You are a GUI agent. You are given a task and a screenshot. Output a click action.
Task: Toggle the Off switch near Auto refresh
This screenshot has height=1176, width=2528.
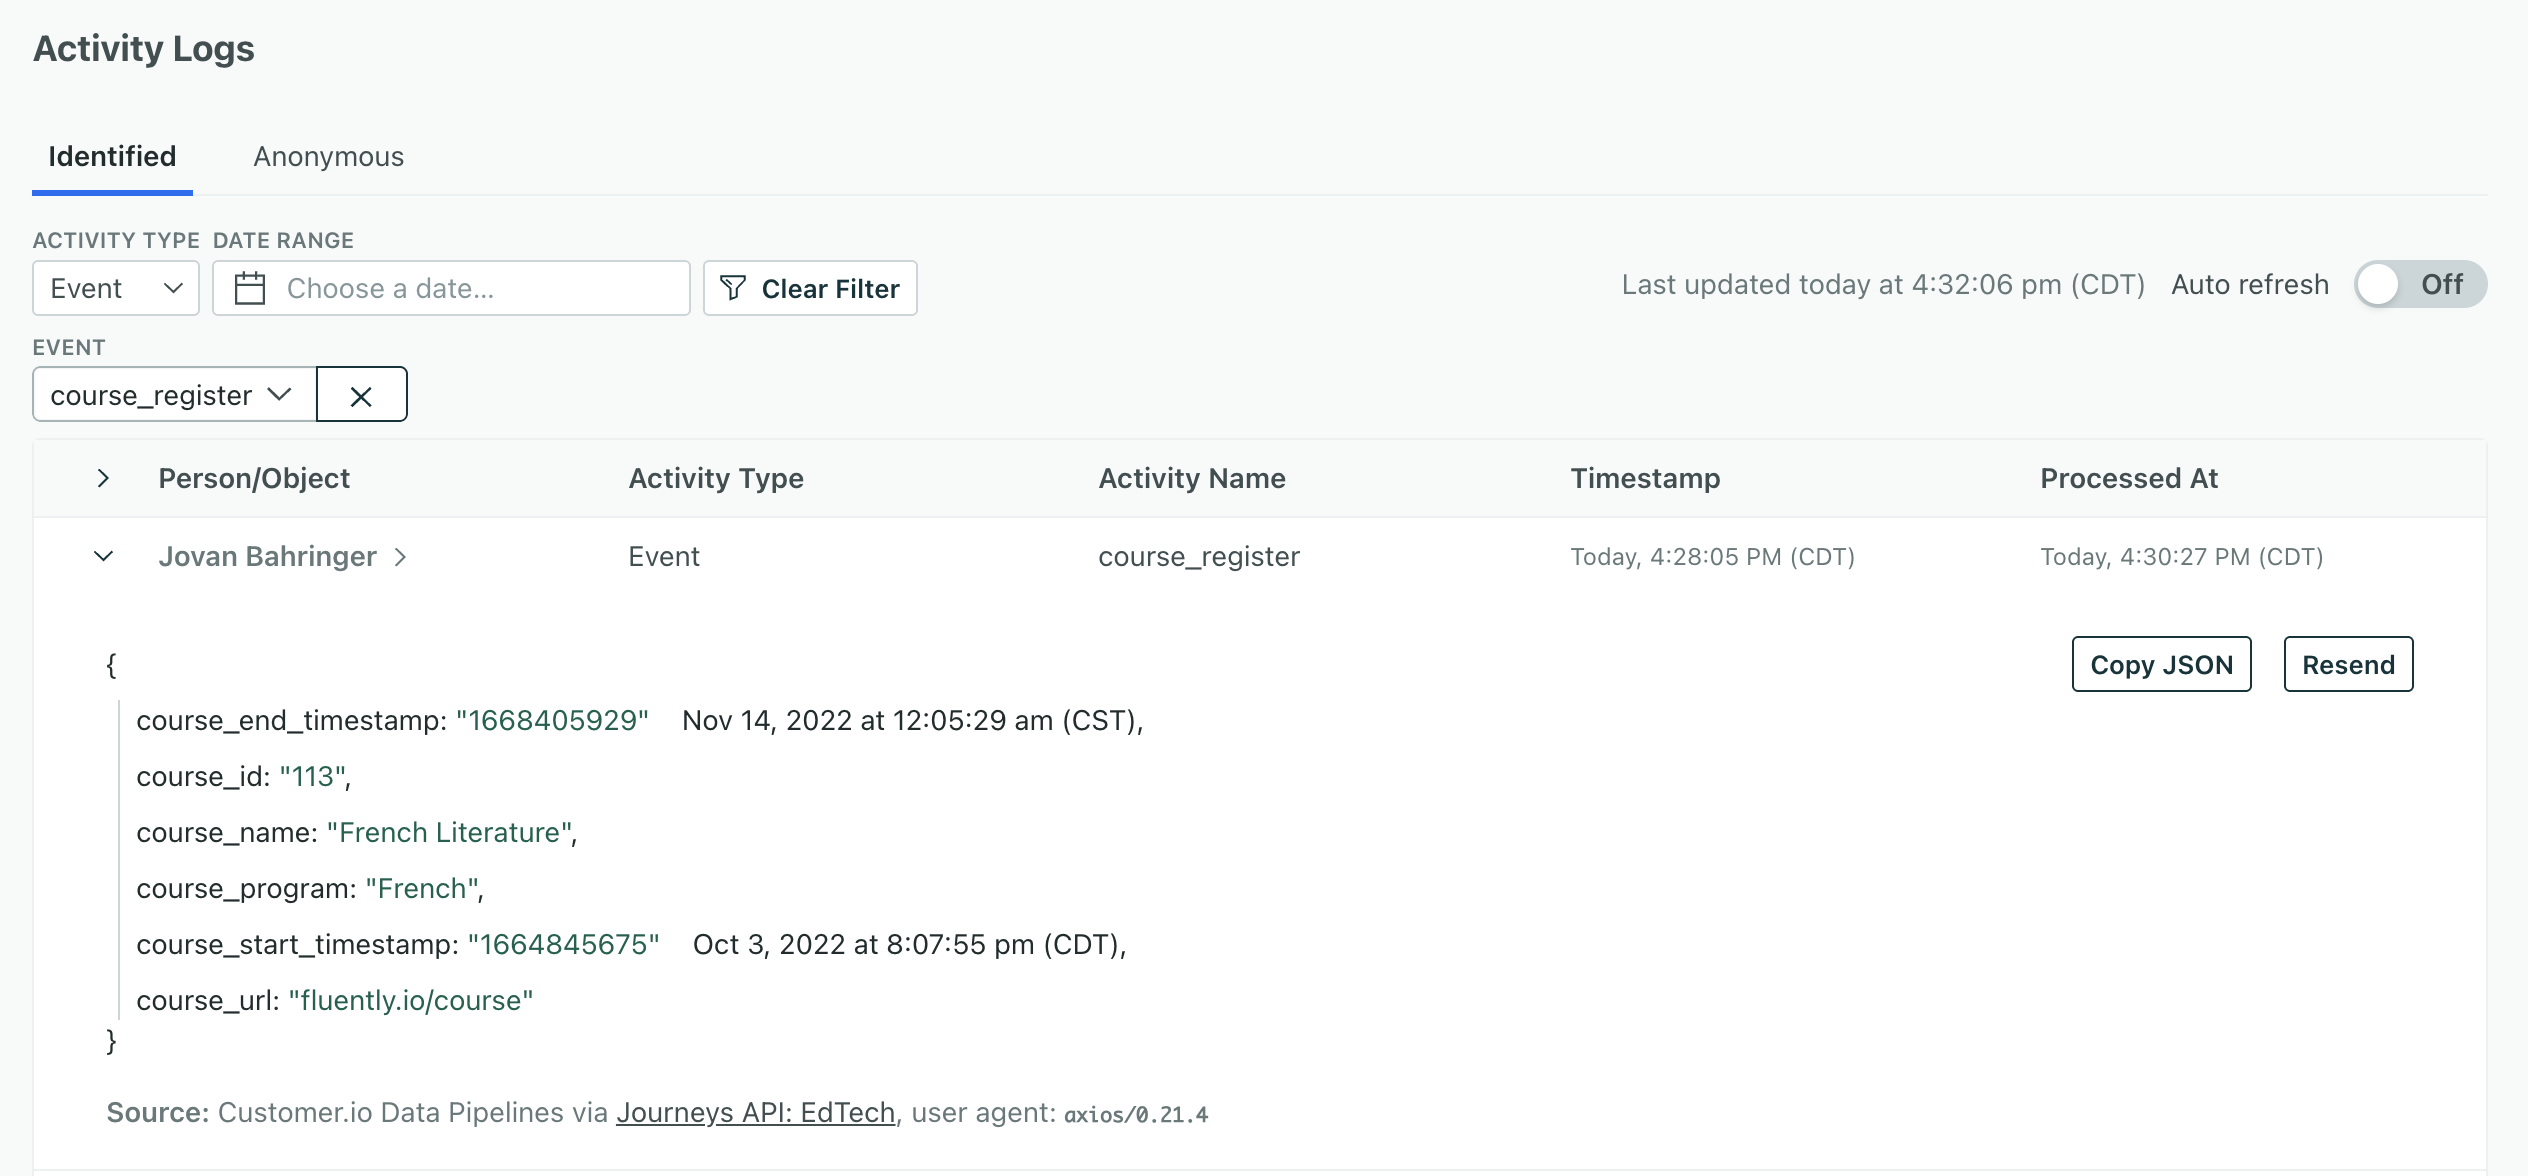pyautogui.click(x=2421, y=284)
